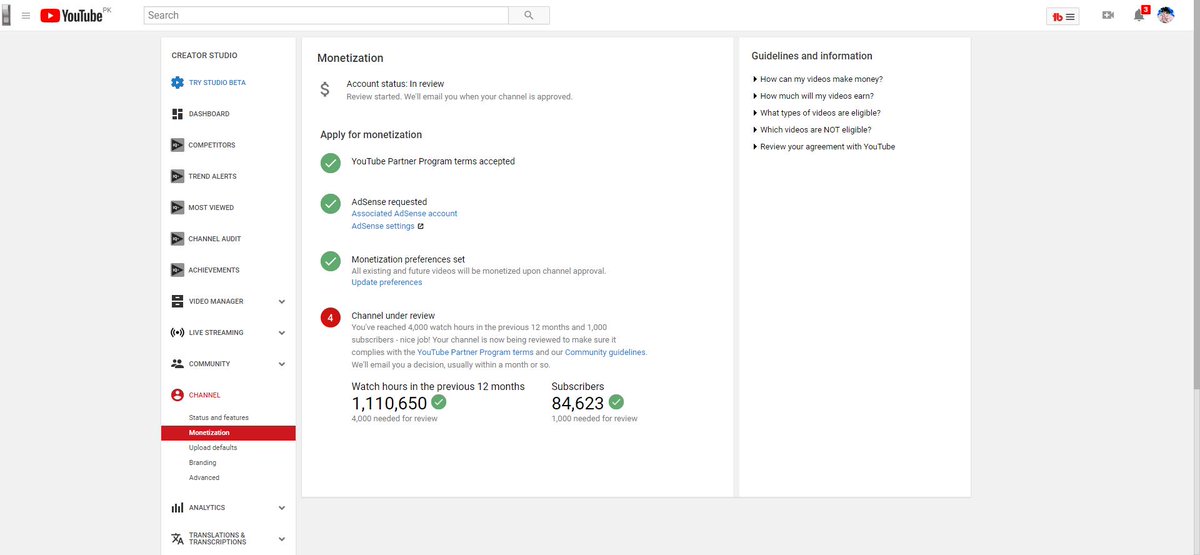Viewport: 1200px width, 555px height.
Task: Click the Trend Alerts sidebar icon
Action: [177, 176]
